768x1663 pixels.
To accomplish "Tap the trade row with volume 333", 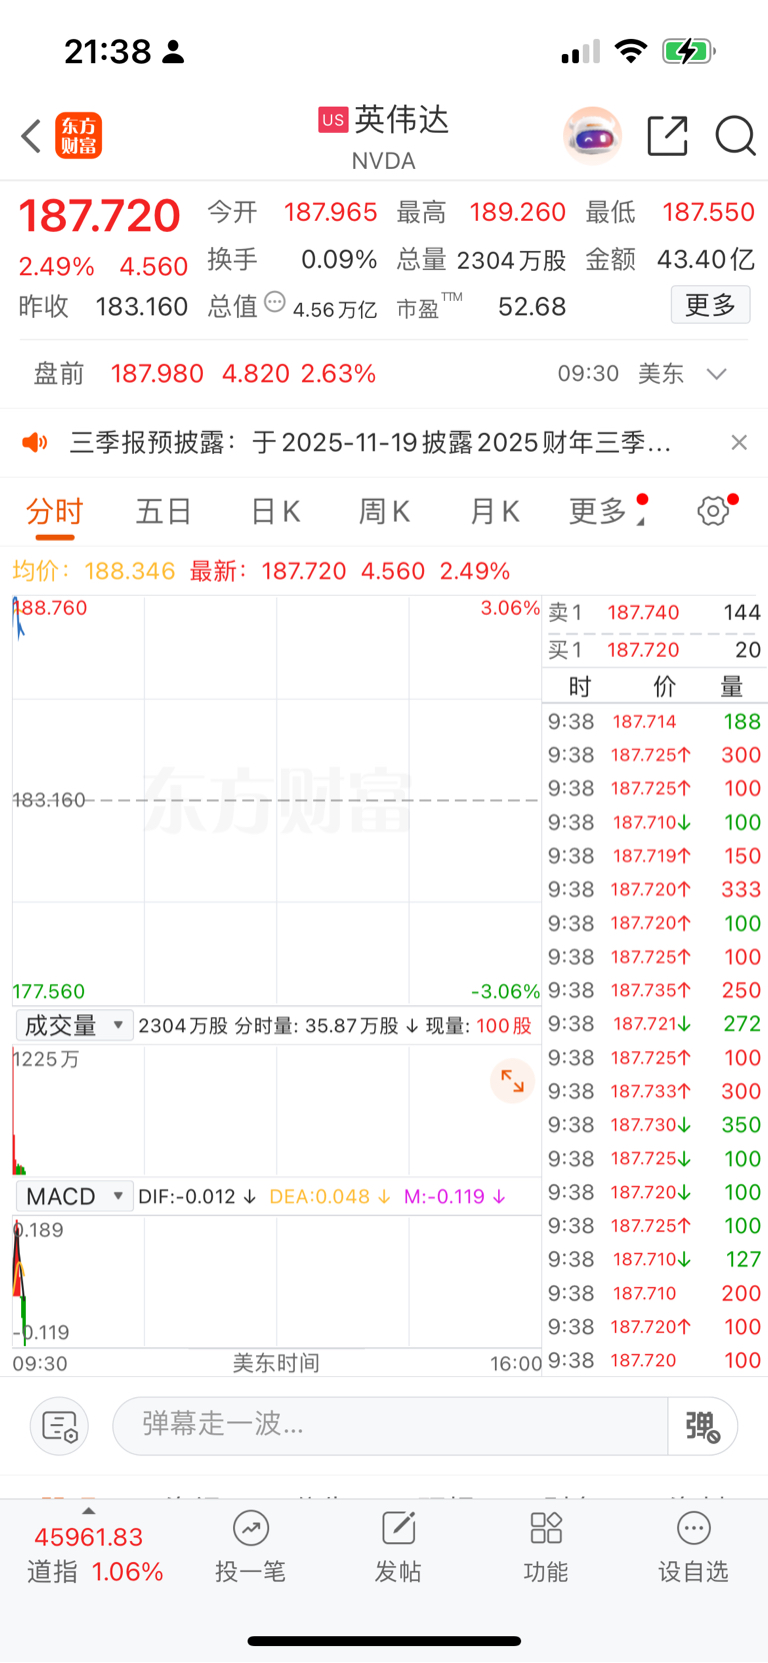I will tap(655, 889).
